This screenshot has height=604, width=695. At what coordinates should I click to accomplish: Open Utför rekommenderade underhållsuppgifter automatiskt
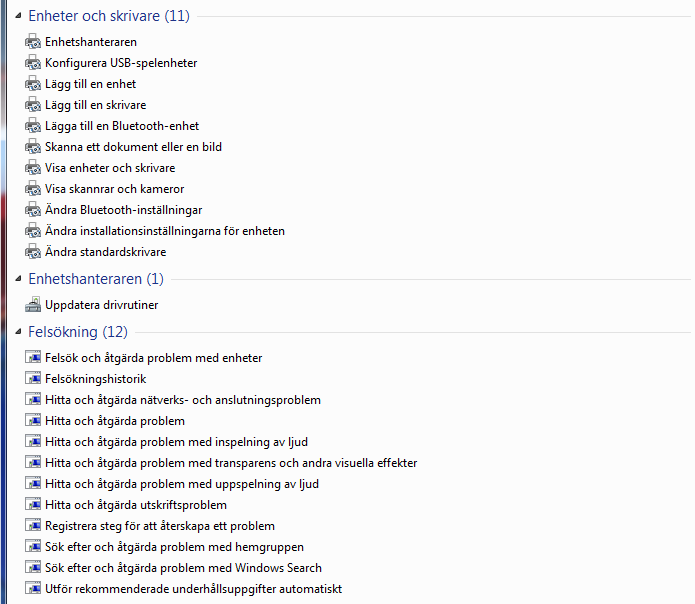pos(193,589)
